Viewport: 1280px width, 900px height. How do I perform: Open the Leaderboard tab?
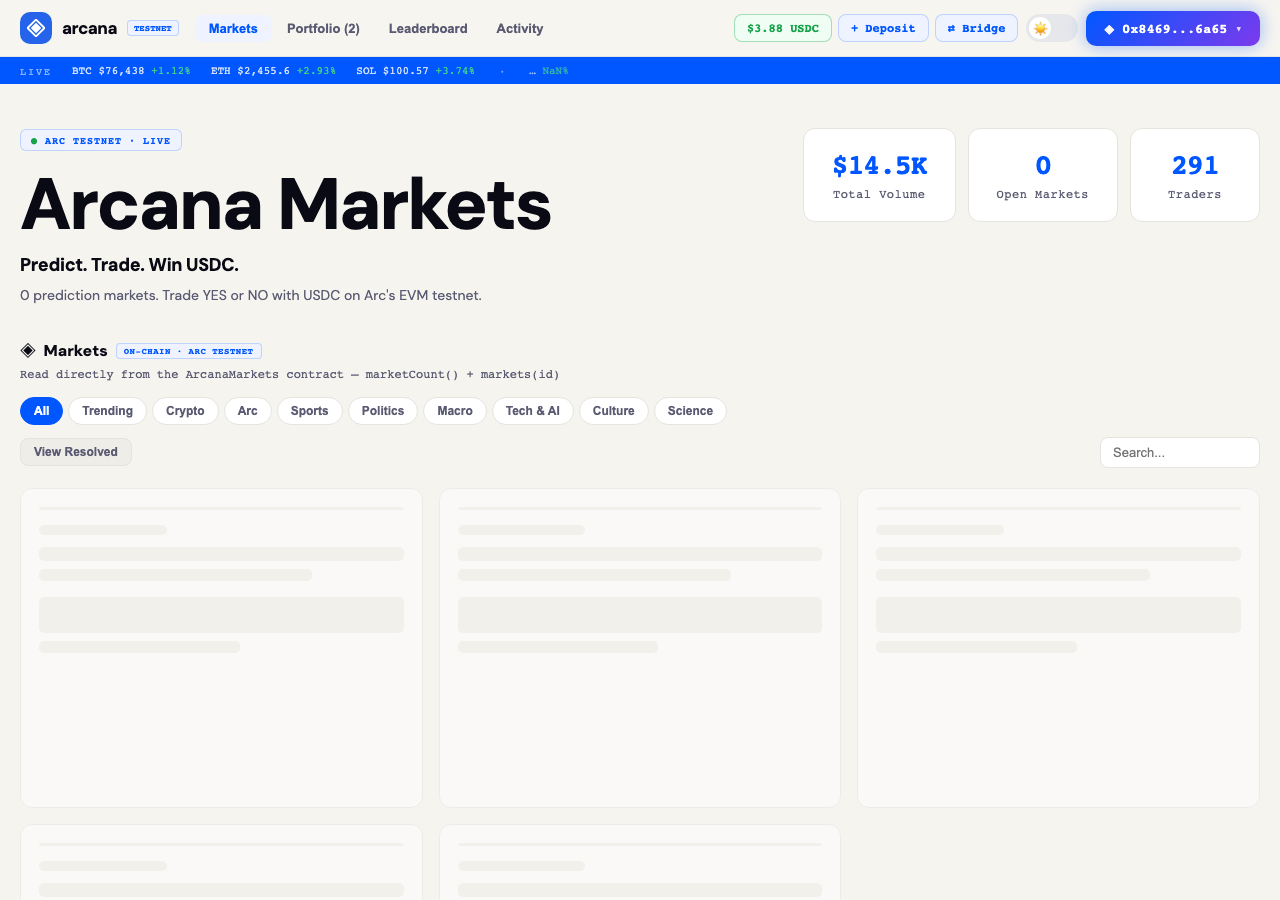428,28
